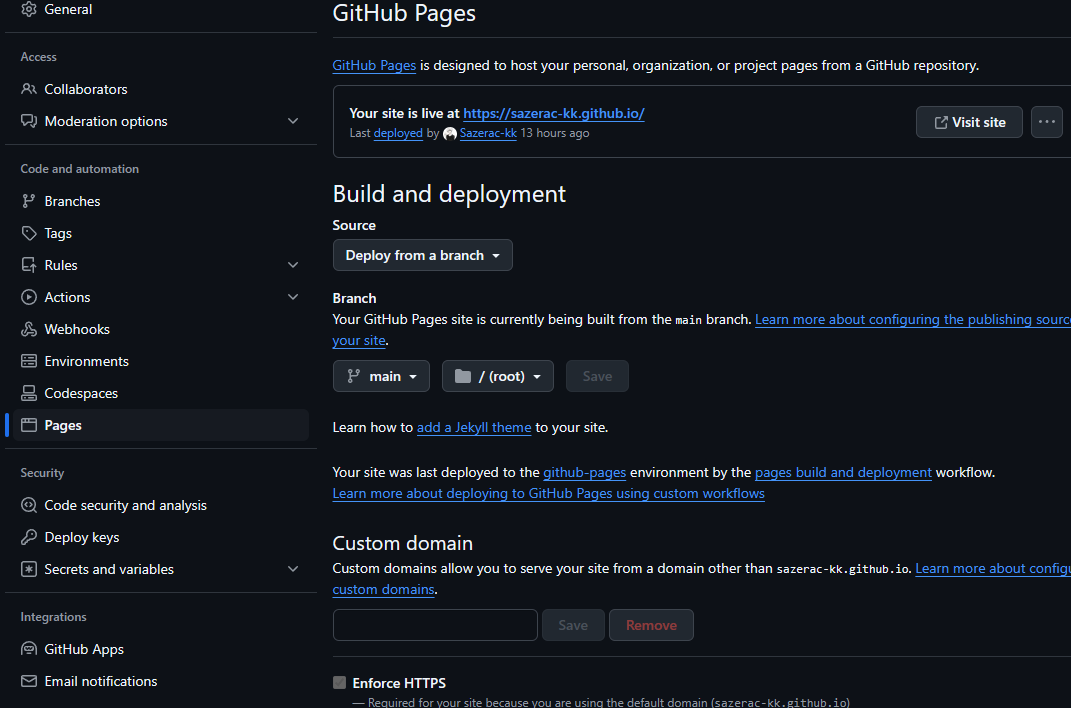Click the GitHub Apps icon
This screenshot has height=708, width=1071.
pyautogui.click(x=29, y=649)
